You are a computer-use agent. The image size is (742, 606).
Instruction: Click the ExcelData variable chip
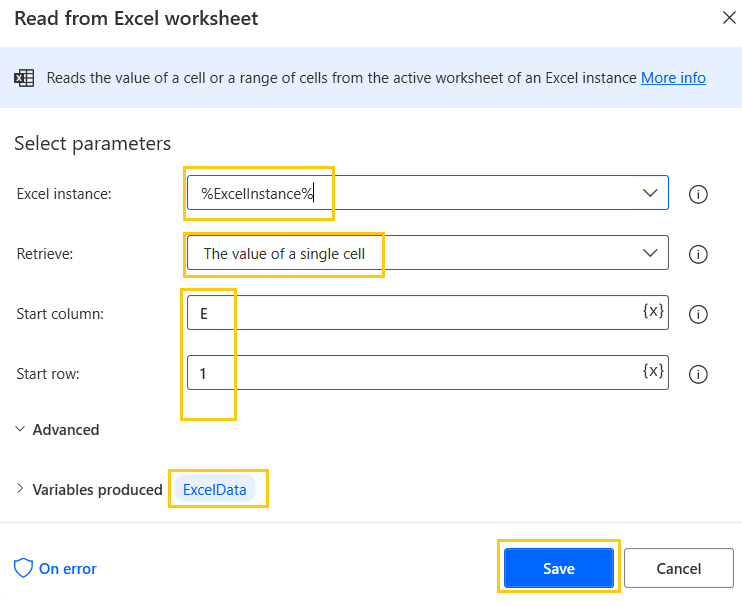(215, 490)
